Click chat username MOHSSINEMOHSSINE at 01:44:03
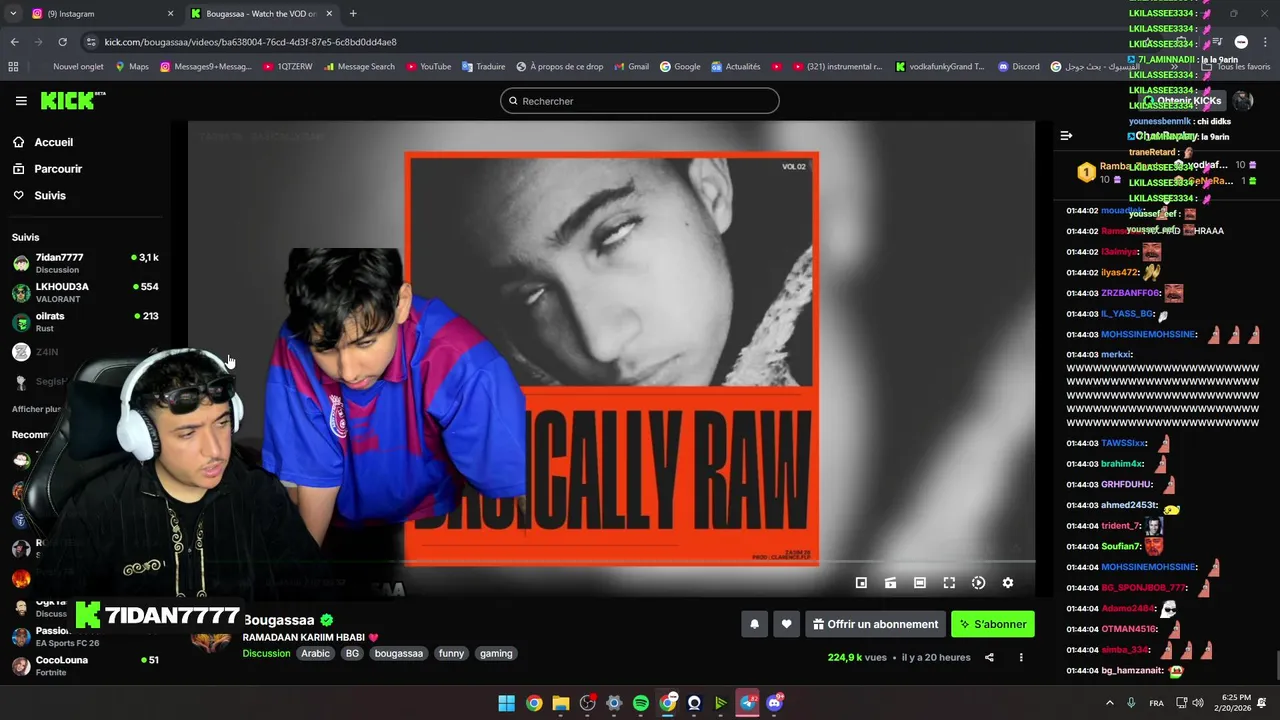This screenshot has height=720, width=1280. pyautogui.click(x=1149, y=334)
